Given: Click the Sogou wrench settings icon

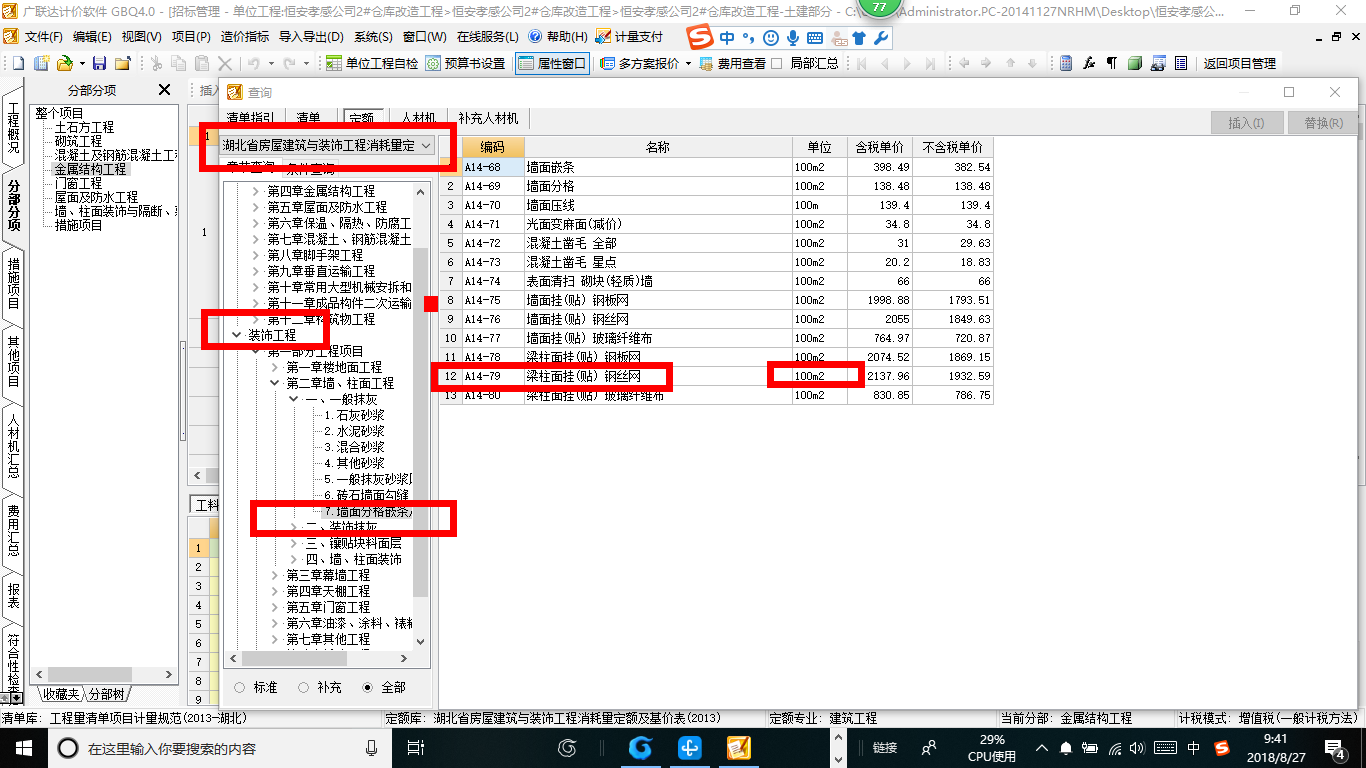Looking at the screenshot, I should (880, 38).
